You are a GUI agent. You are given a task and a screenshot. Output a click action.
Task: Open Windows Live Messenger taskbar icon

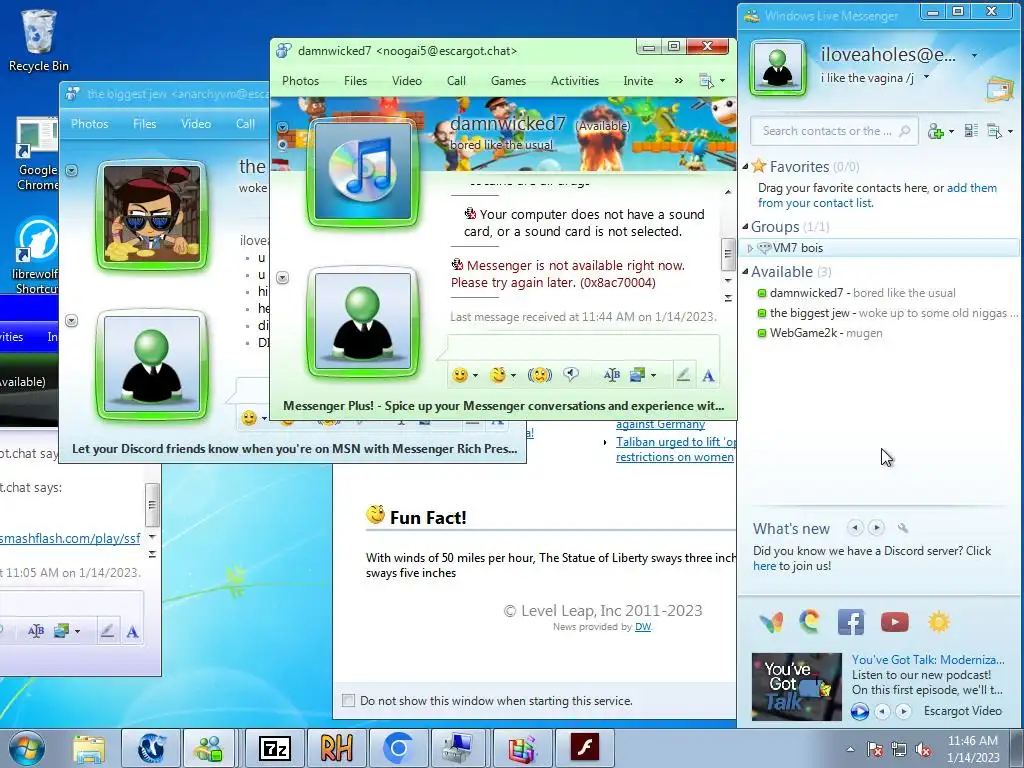tap(210, 748)
